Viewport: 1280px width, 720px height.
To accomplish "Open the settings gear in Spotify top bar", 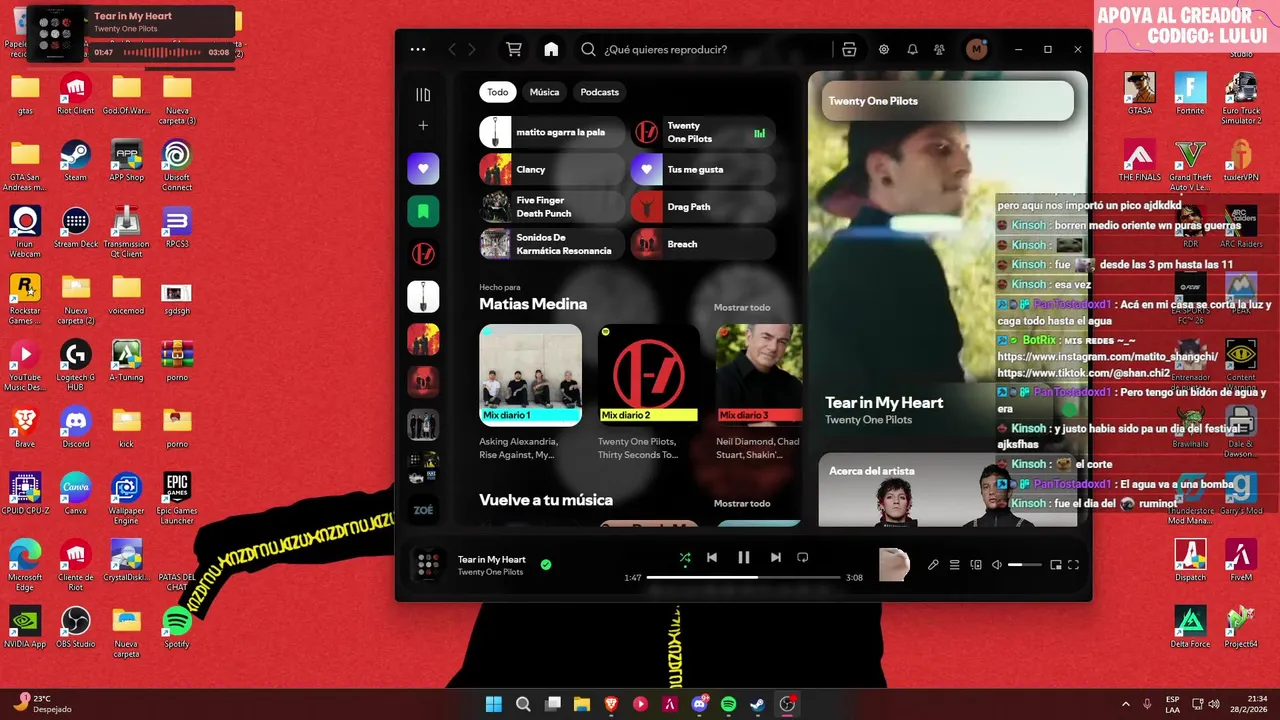I will tap(884, 49).
